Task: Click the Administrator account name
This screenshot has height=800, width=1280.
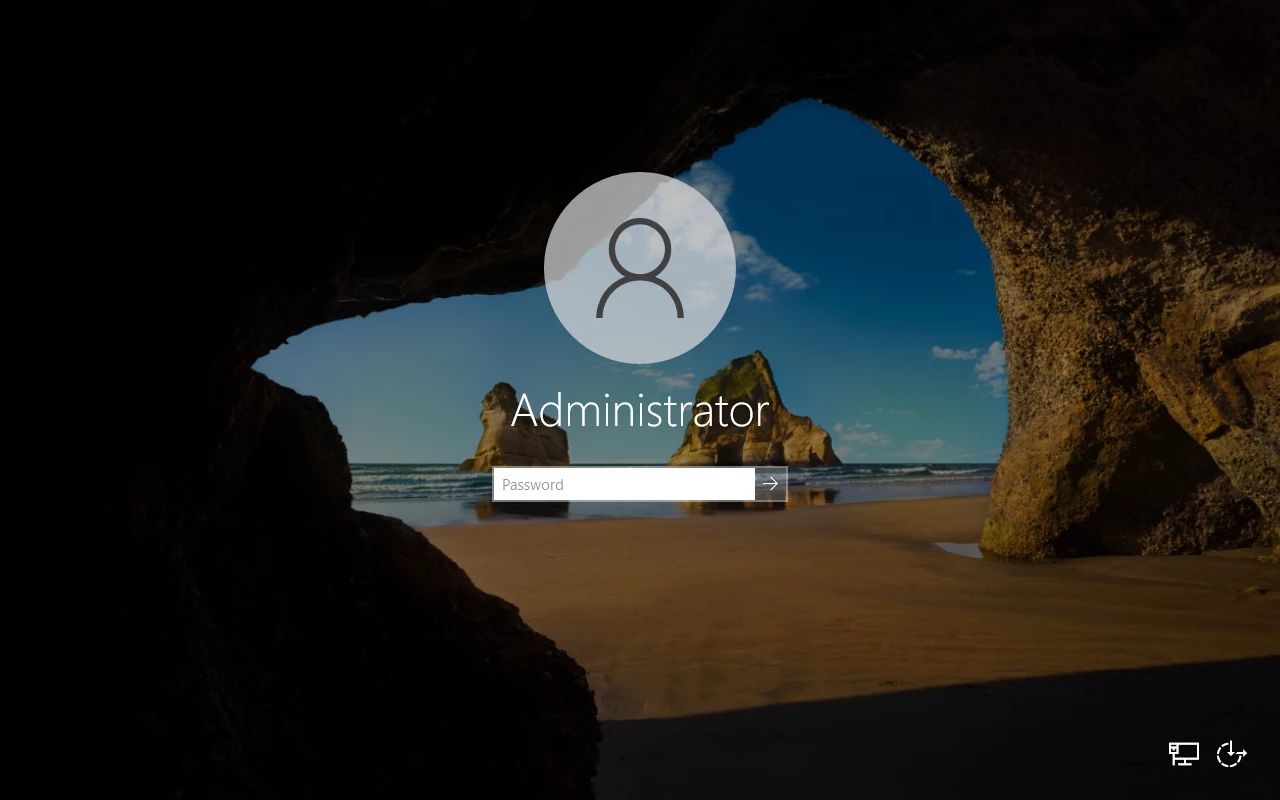Action: (640, 411)
